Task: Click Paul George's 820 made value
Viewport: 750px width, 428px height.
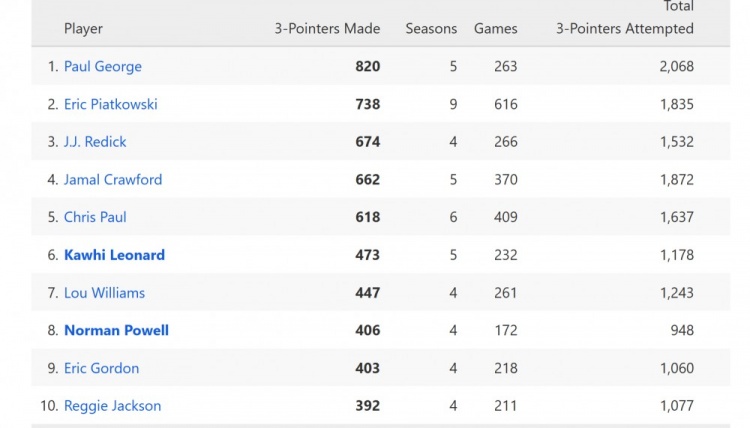Action: click(x=367, y=67)
